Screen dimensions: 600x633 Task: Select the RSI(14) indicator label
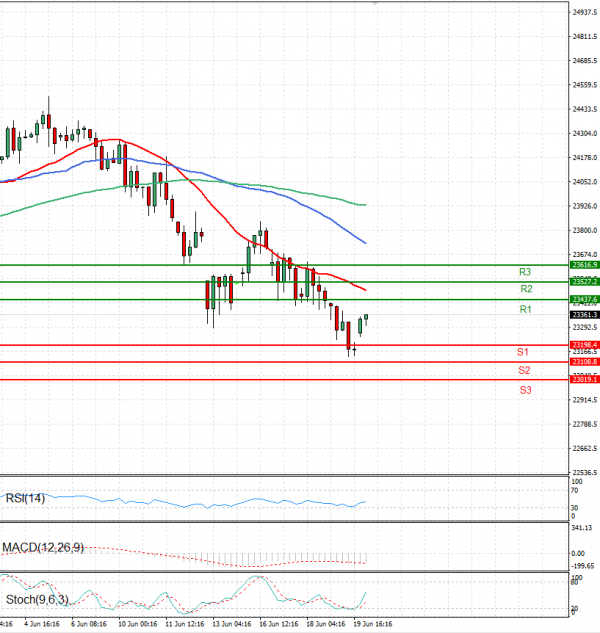point(25,498)
